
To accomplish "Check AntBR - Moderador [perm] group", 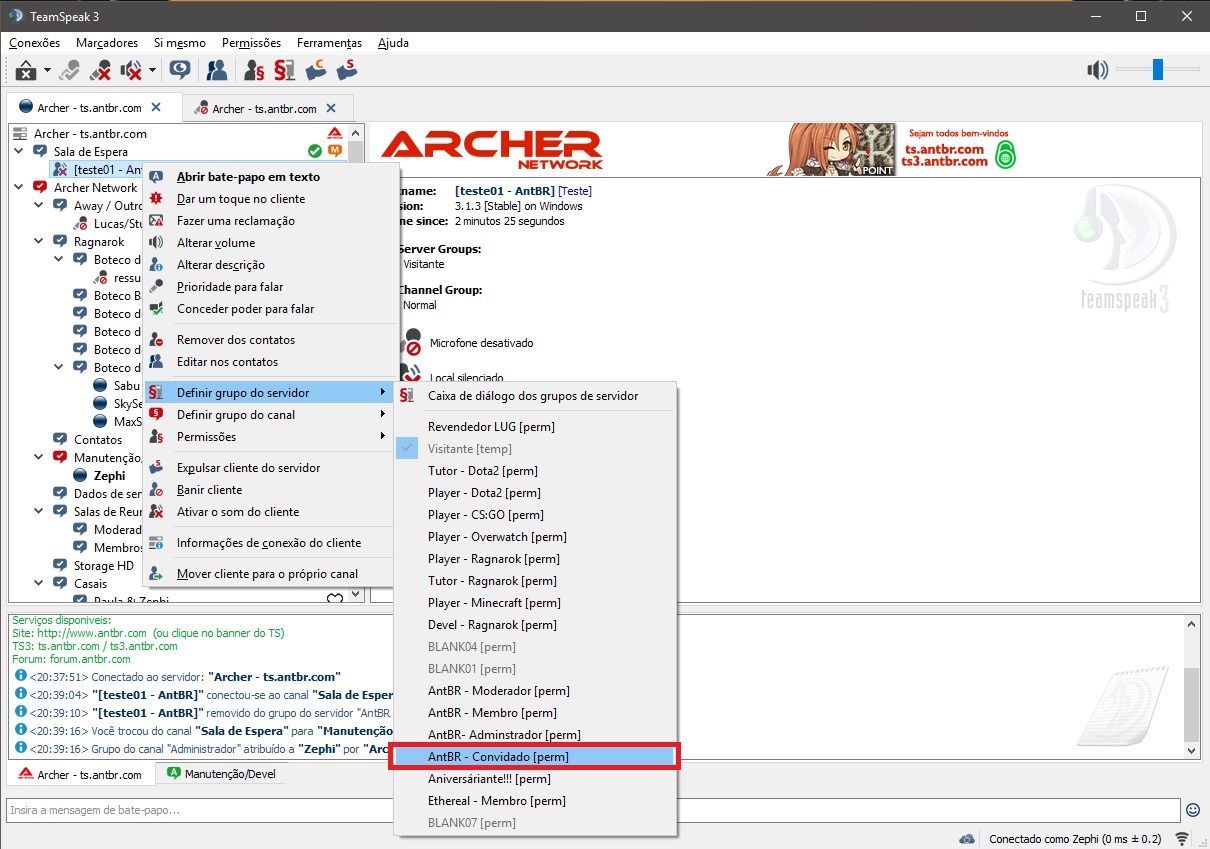I will pos(535,690).
